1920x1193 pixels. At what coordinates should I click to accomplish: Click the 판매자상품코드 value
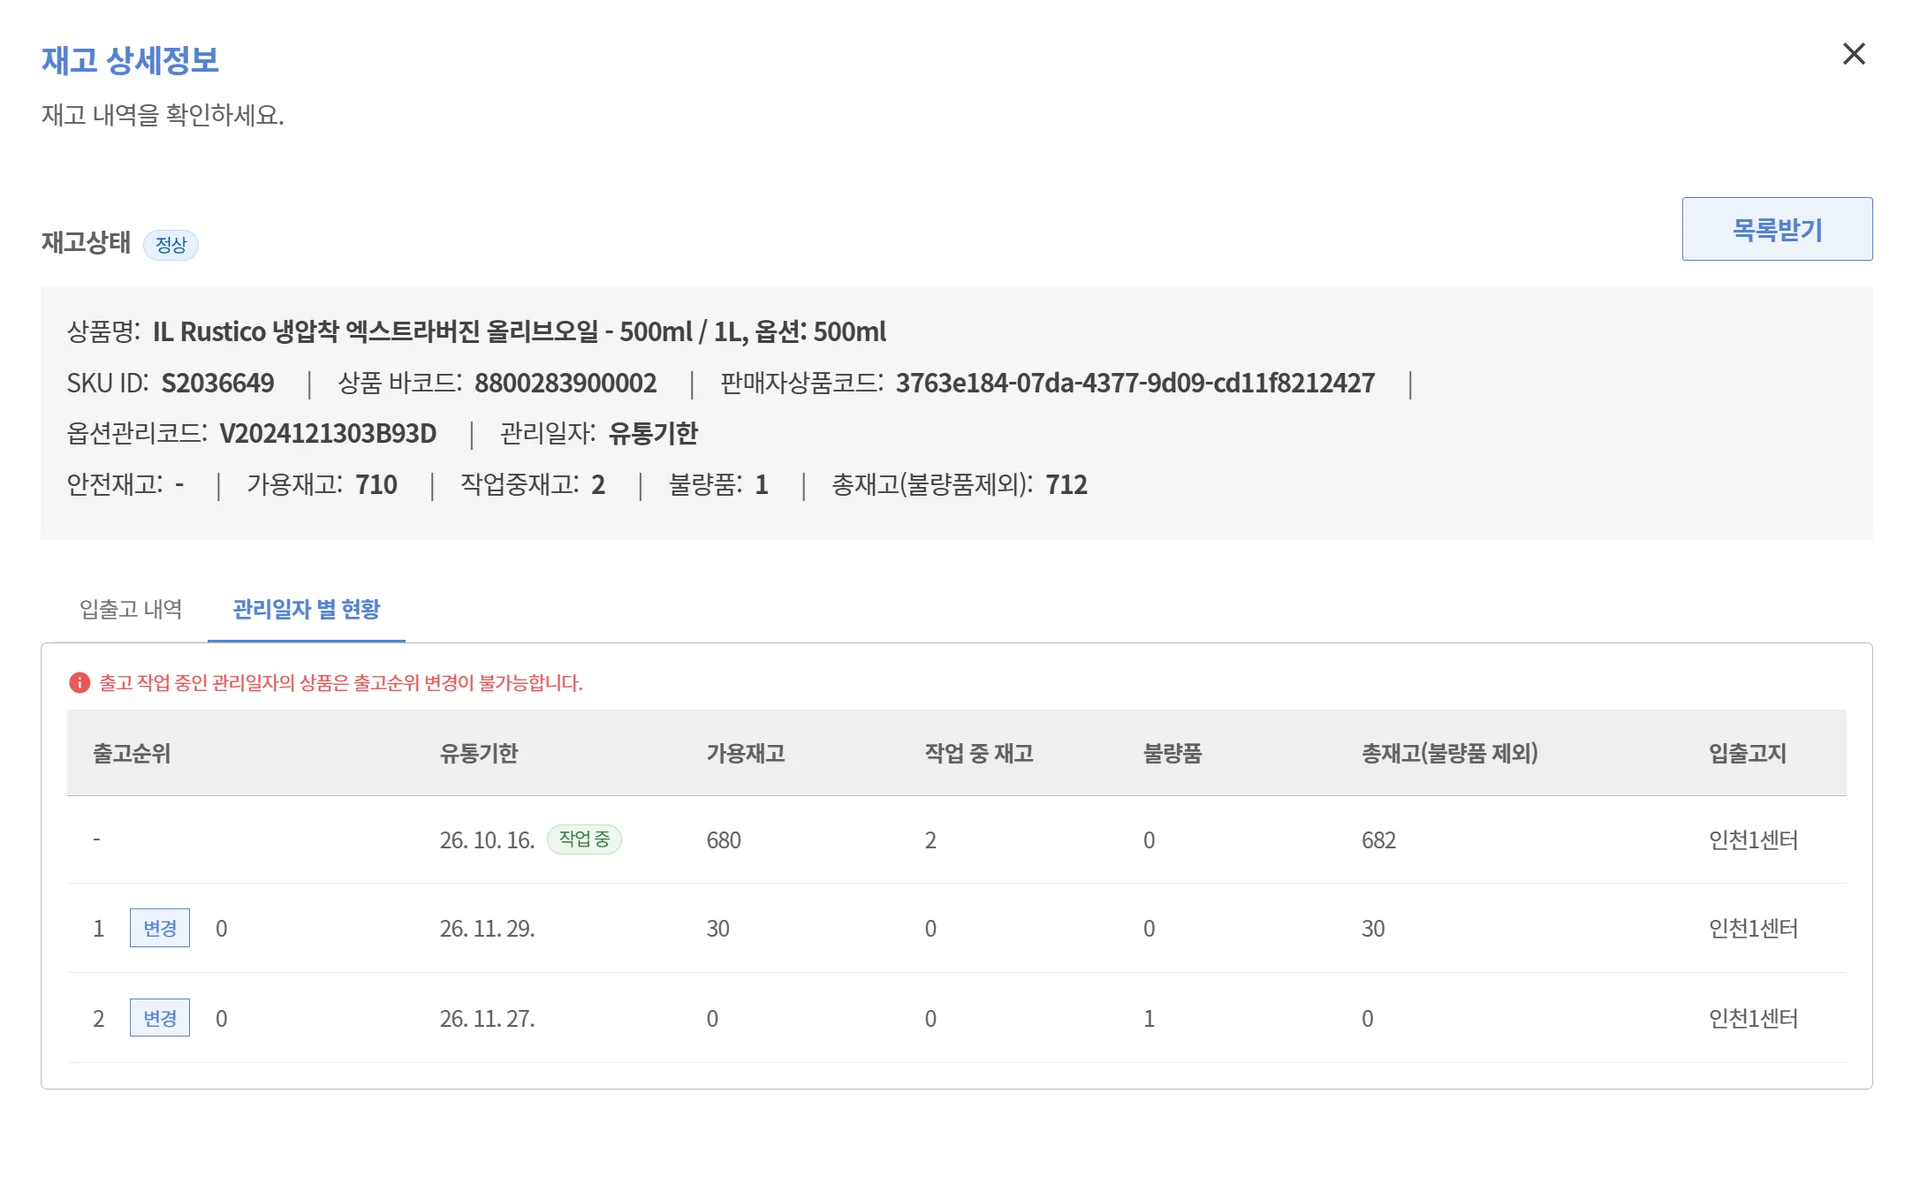click(1135, 383)
